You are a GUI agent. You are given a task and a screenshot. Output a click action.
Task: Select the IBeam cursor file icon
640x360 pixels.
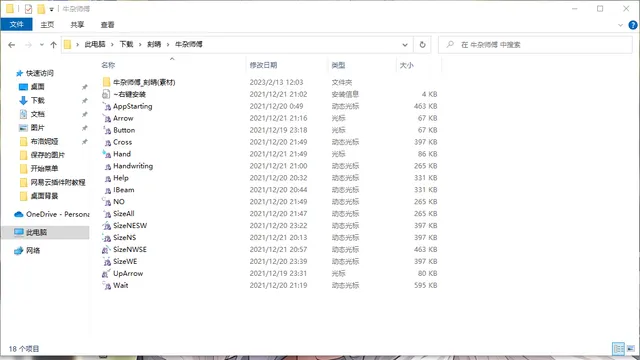[x=107, y=190]
